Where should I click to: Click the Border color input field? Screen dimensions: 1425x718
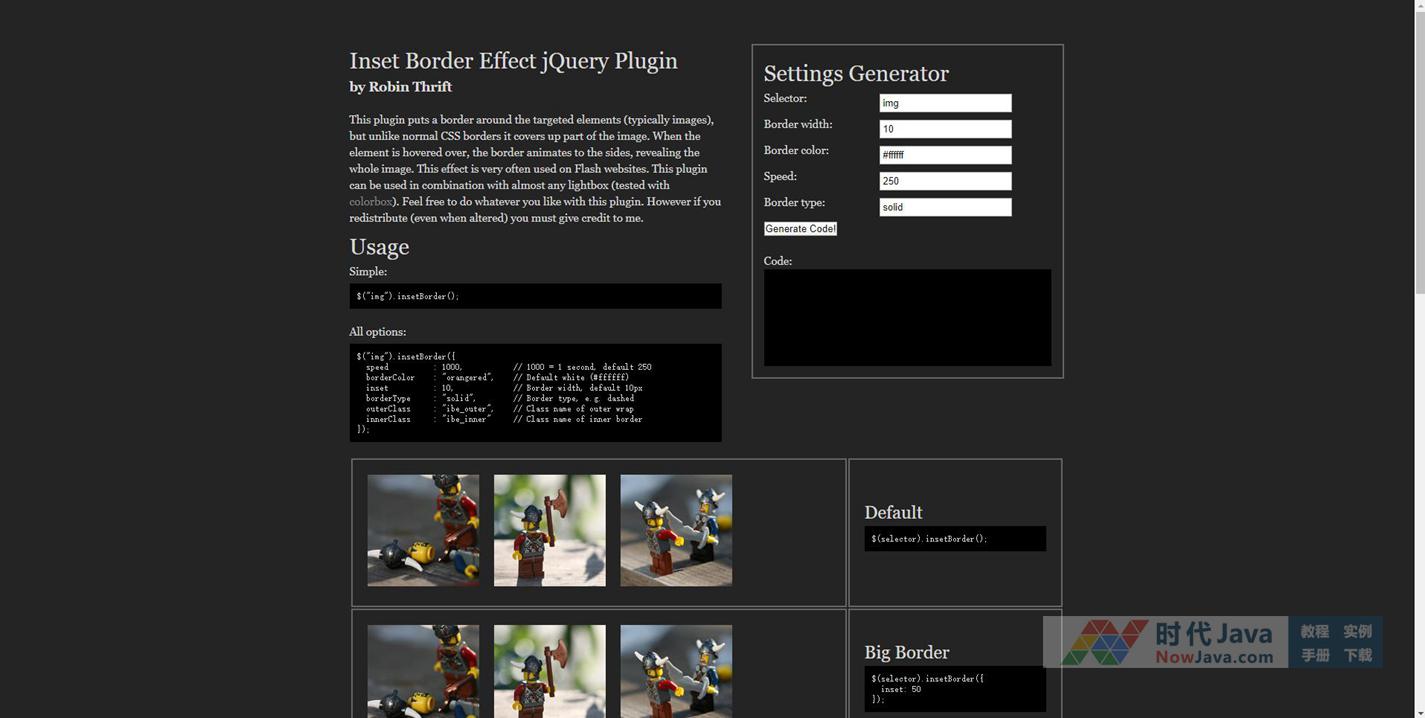click(945, 155)
